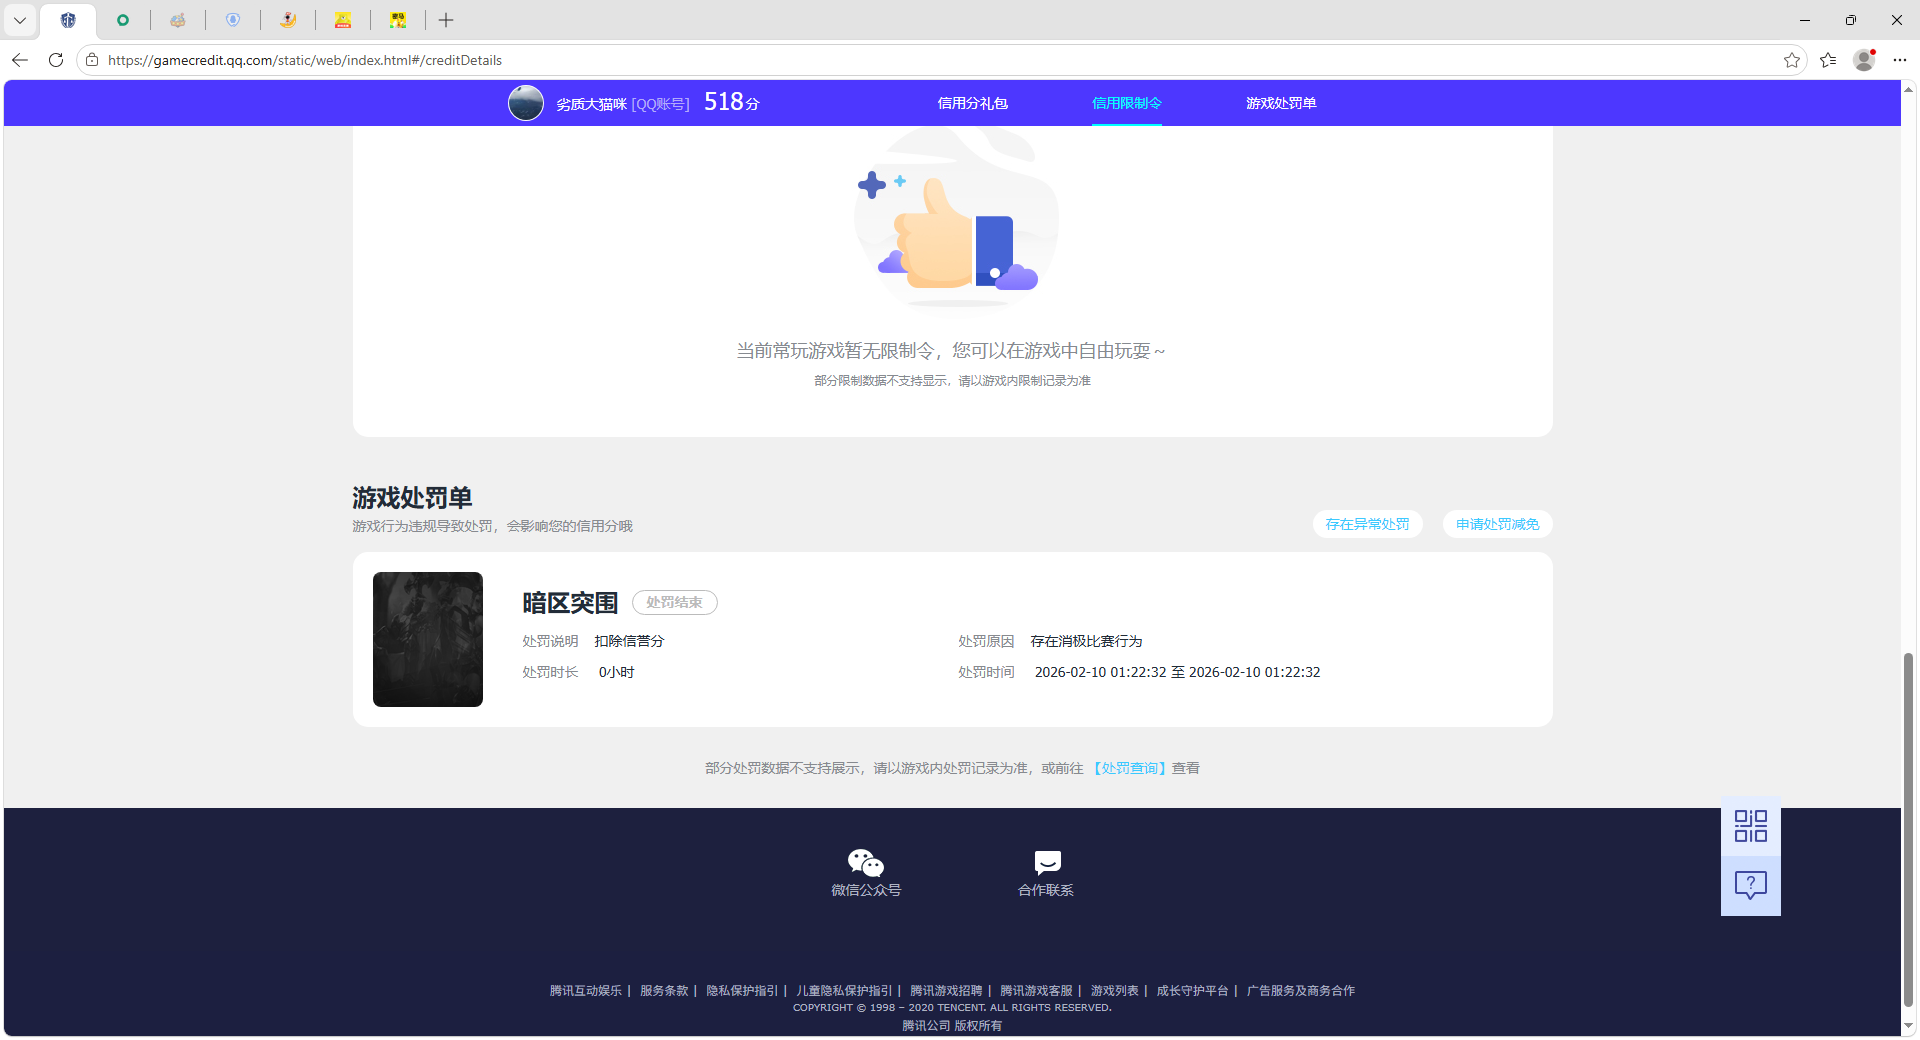Click the scrollbar down arrow
Viewport: 1920px width, 1040px height.
1908,1026
